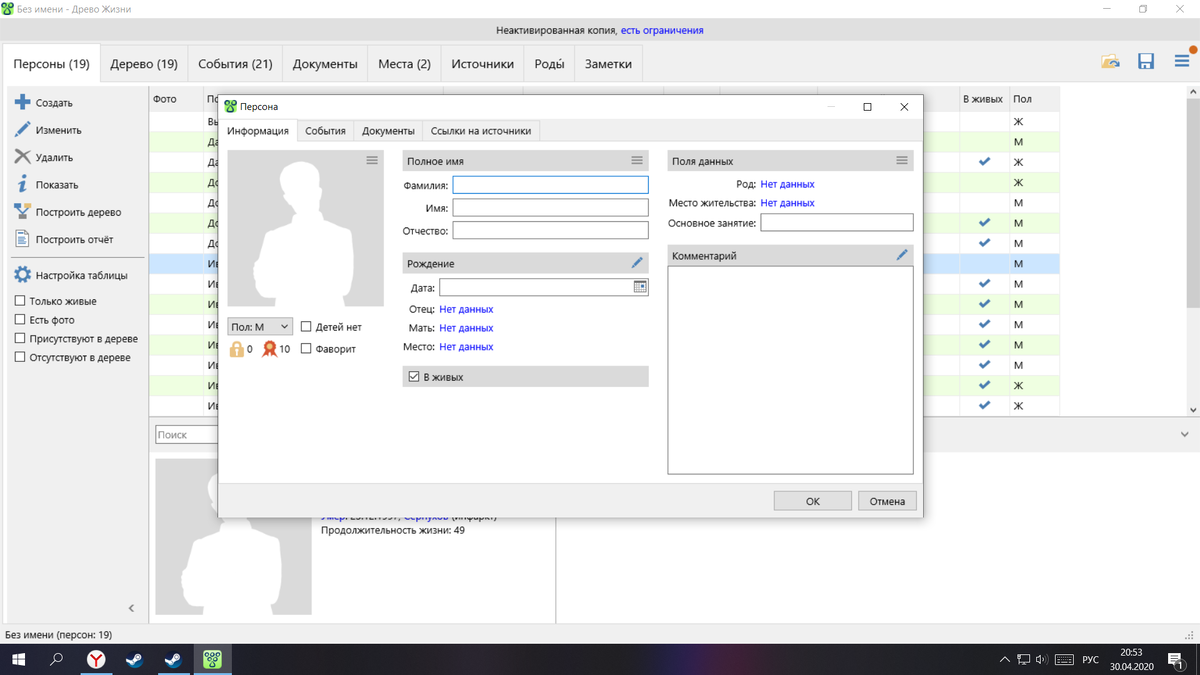The width and height of the screenshot is (1200, 675).
Task: Set father via Отец Нет данных link
Action: (x=466, y=309)
